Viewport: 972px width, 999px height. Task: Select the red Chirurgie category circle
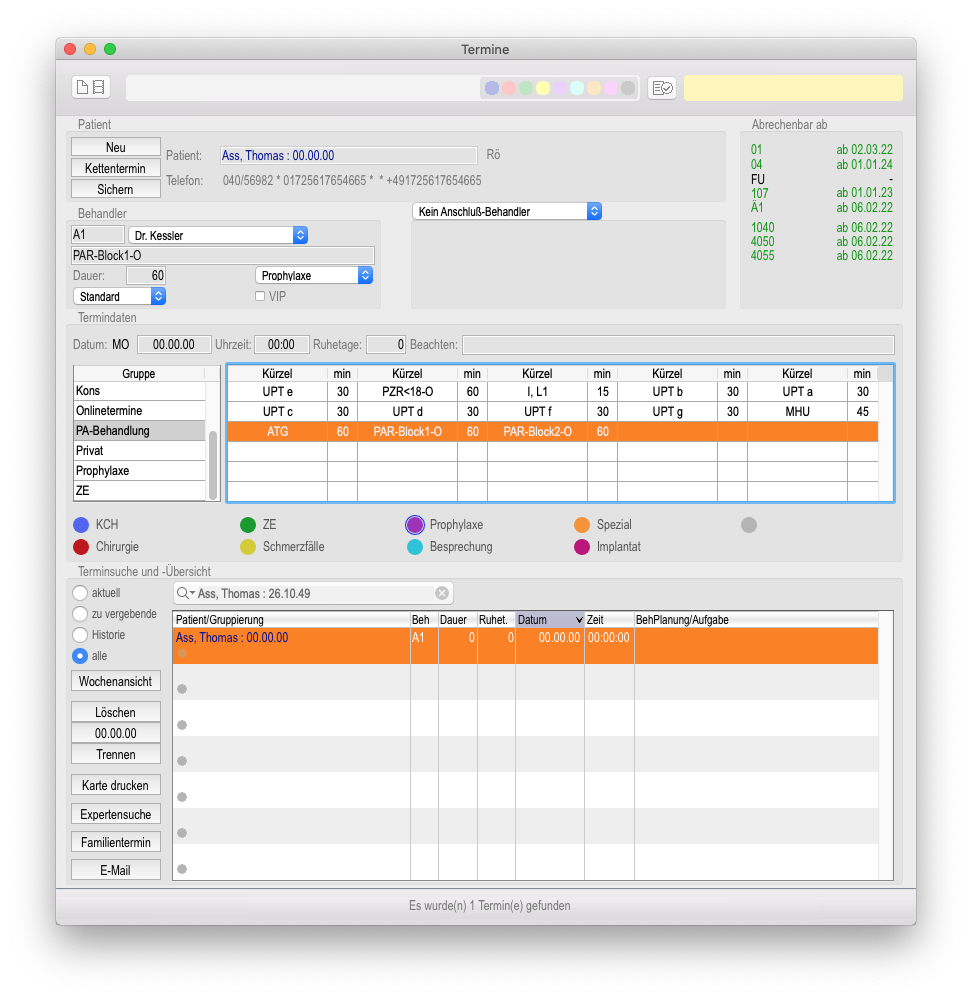click(x=81, y=547)
